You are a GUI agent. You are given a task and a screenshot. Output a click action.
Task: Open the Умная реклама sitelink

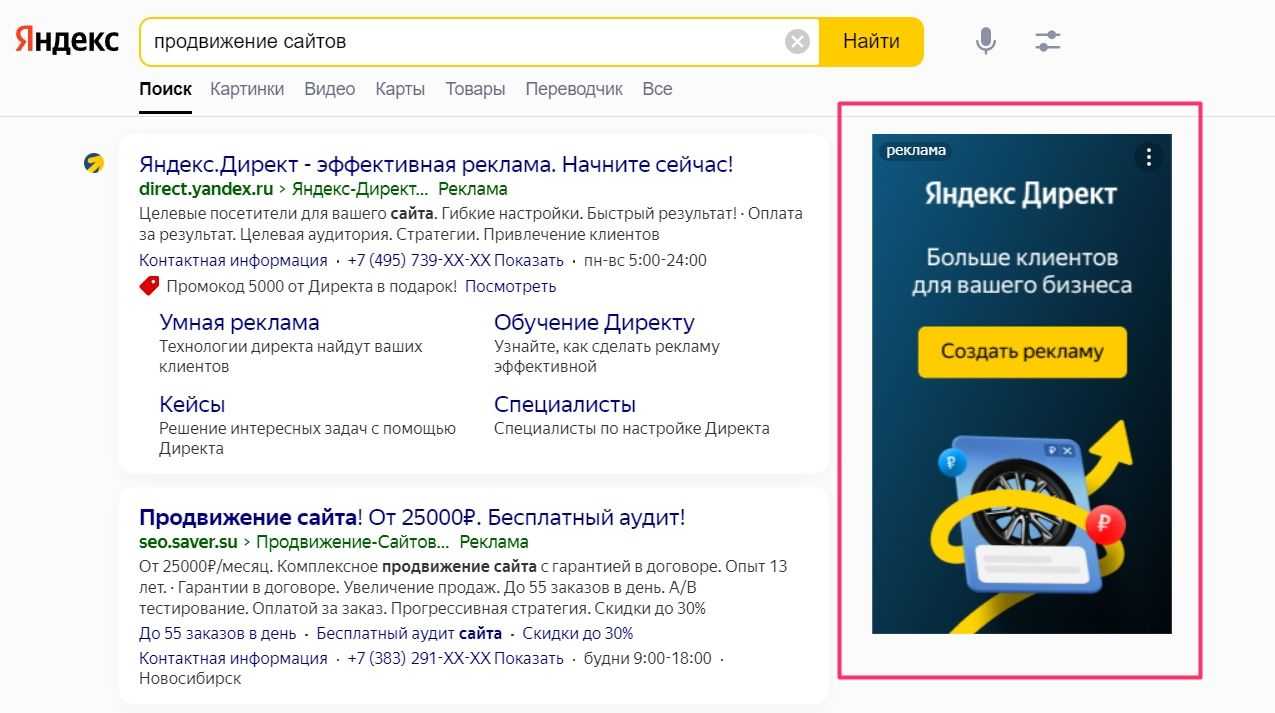239,323
